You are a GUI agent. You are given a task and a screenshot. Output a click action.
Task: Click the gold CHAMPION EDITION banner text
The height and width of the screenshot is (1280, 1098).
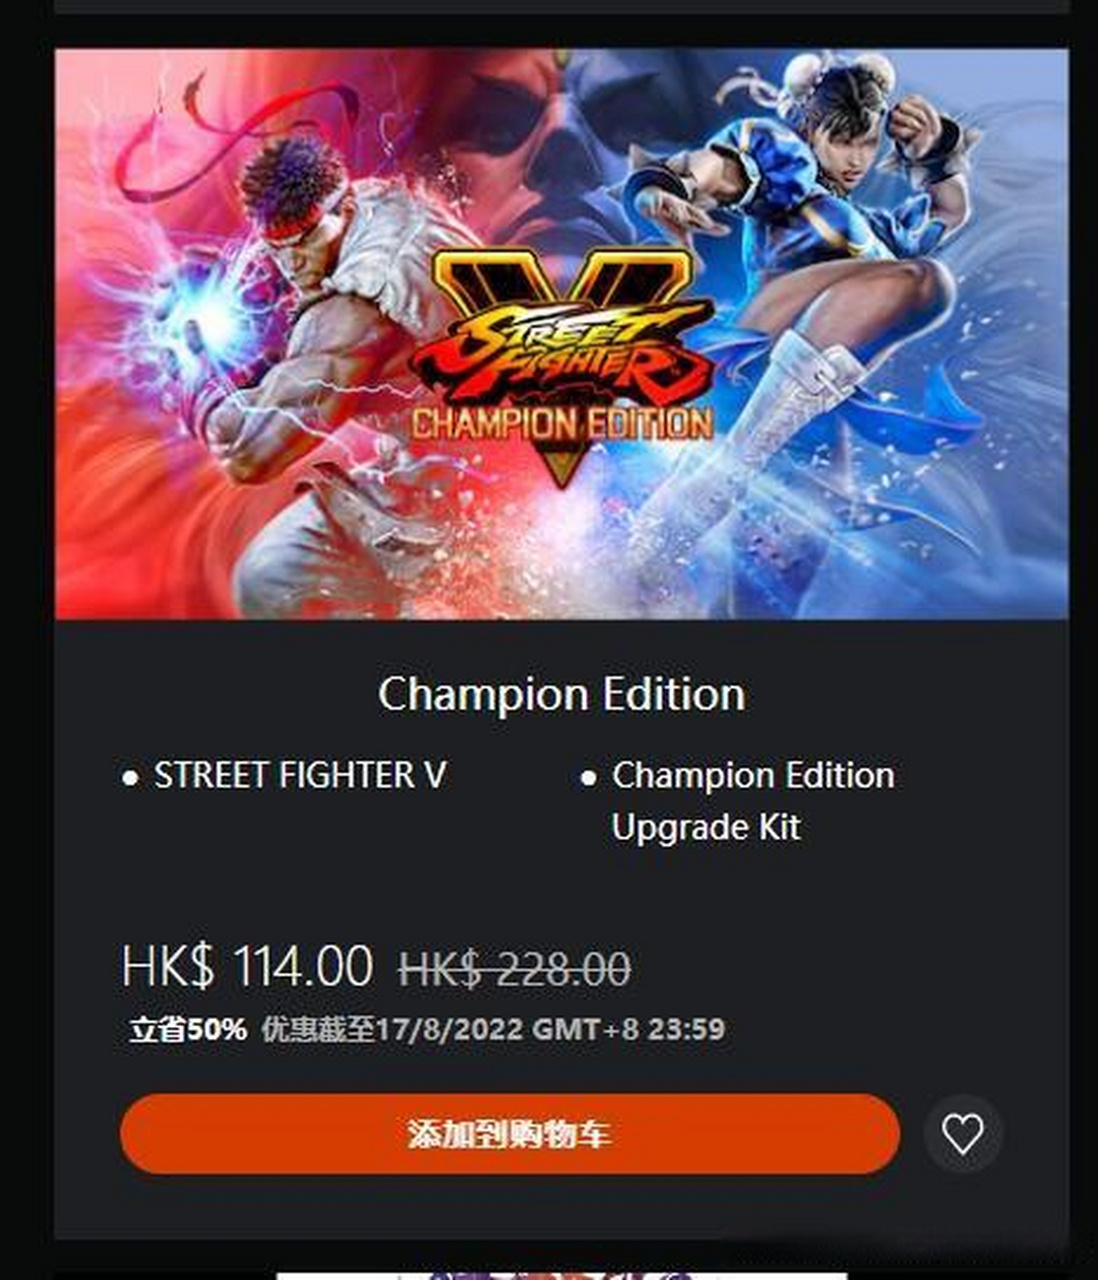click(x=562, y=424)
